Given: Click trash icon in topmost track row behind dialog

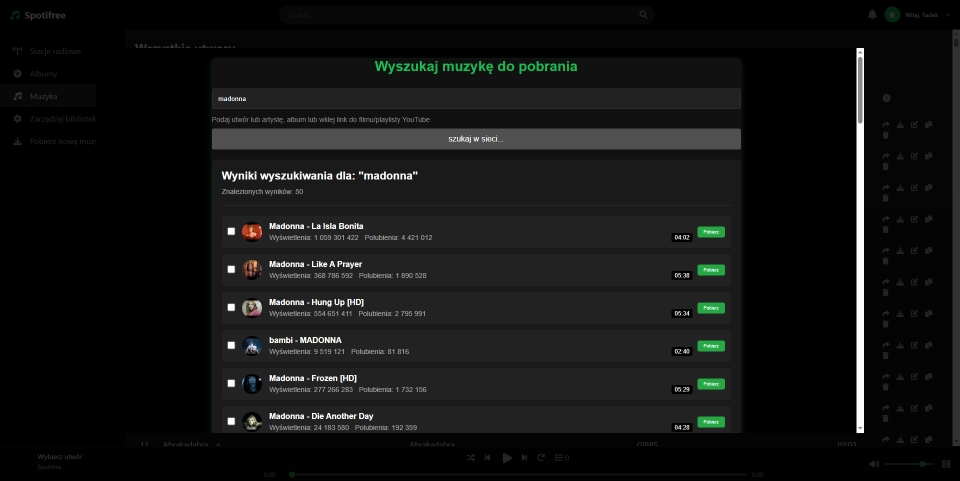Looking at the screenshot, I should coord(885,135).
